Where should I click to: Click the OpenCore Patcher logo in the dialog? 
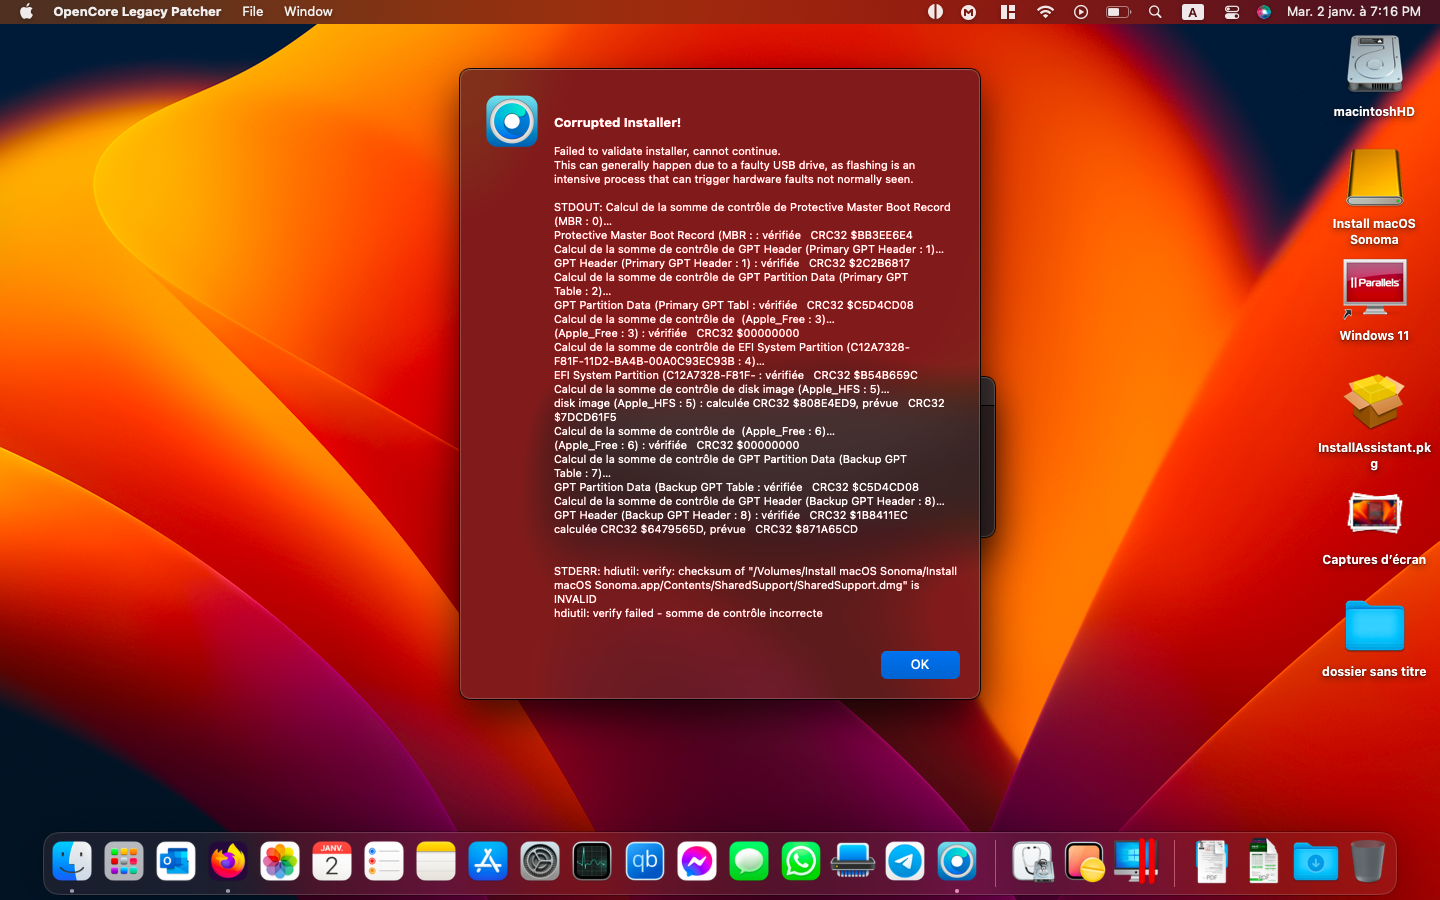click(x=512, y=122)
